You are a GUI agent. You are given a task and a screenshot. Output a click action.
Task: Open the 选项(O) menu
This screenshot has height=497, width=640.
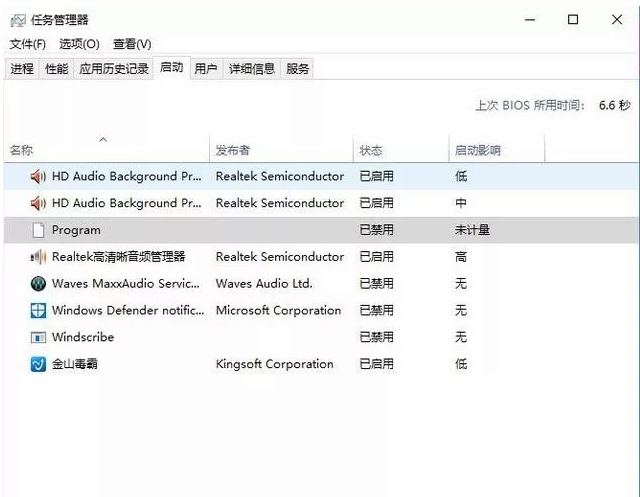click(79, 44)
